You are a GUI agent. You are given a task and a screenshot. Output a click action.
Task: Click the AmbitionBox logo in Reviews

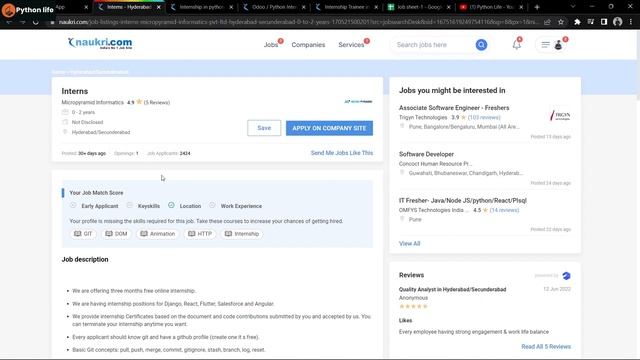click(566, 276)
